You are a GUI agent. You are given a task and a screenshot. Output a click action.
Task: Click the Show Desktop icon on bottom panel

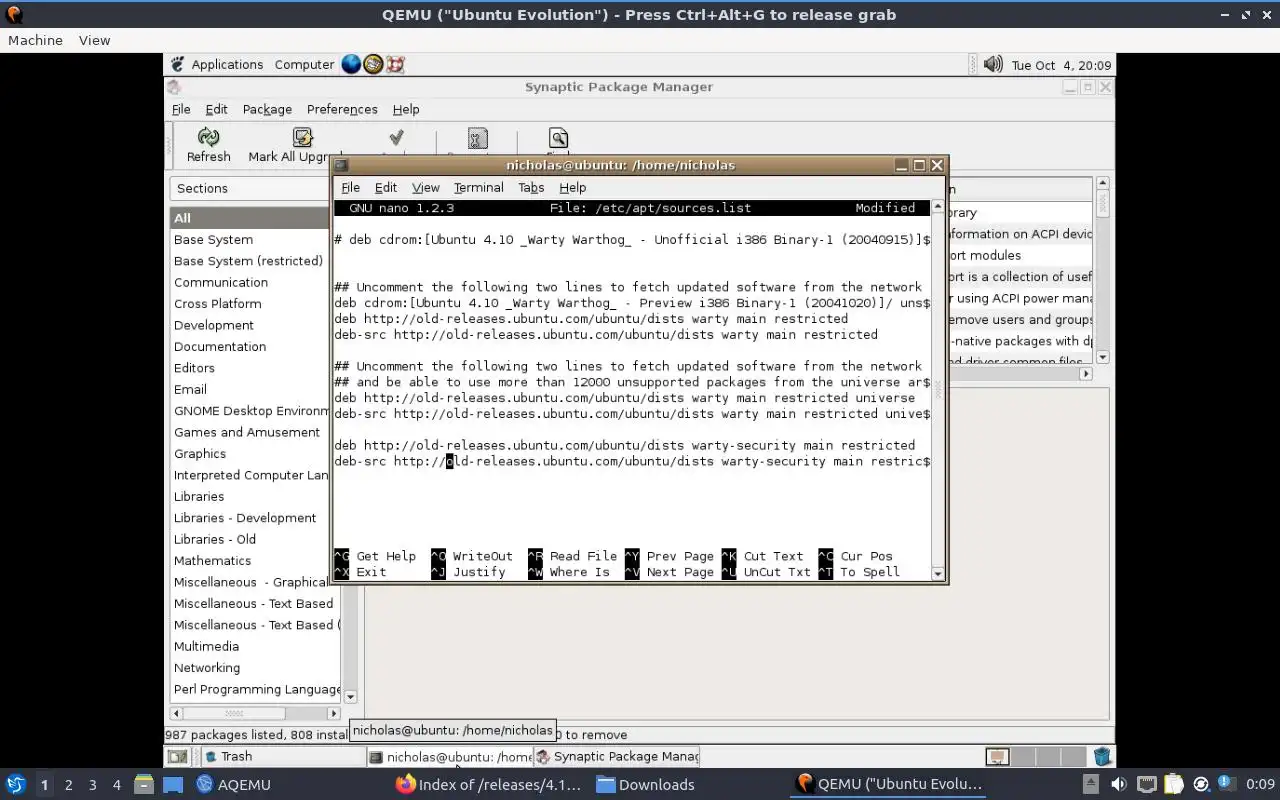[x=177, y=757]
